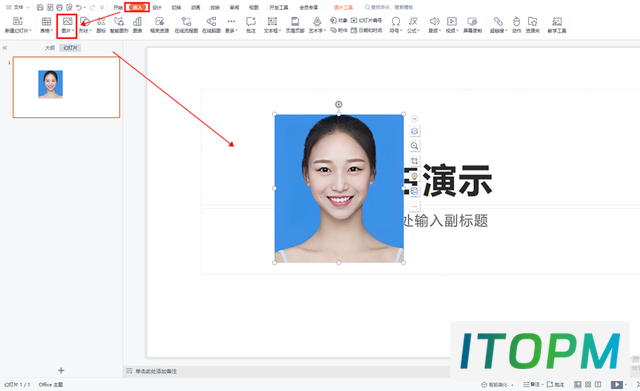Open the File (文件) menu
Image resolution: width=640 pixels, height=391 pixels.
point(18,7)
